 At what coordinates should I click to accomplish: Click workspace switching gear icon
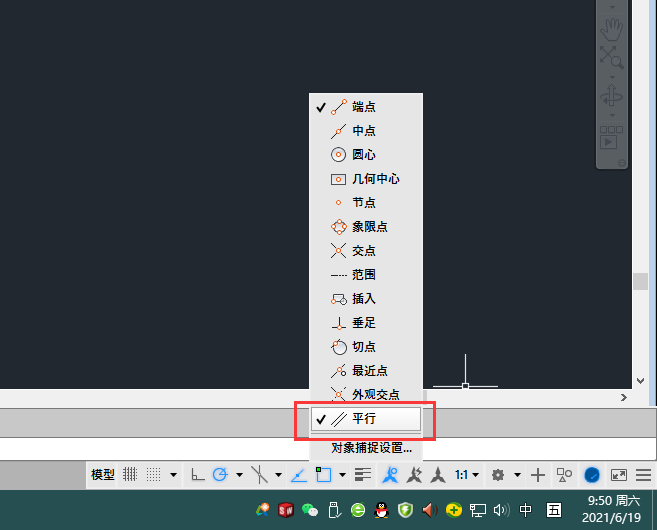pyautogui.click(x=498, y=475)
